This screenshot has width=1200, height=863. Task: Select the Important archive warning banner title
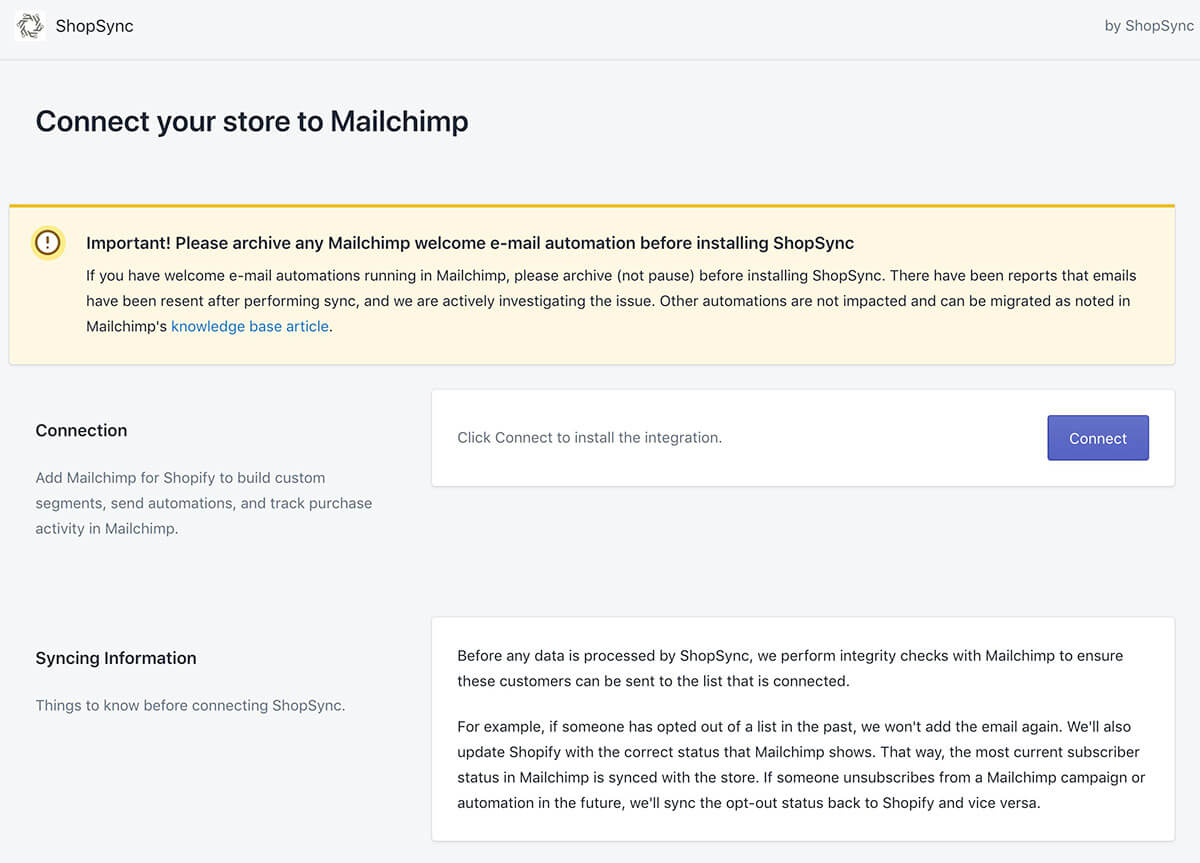click(470, 243)
